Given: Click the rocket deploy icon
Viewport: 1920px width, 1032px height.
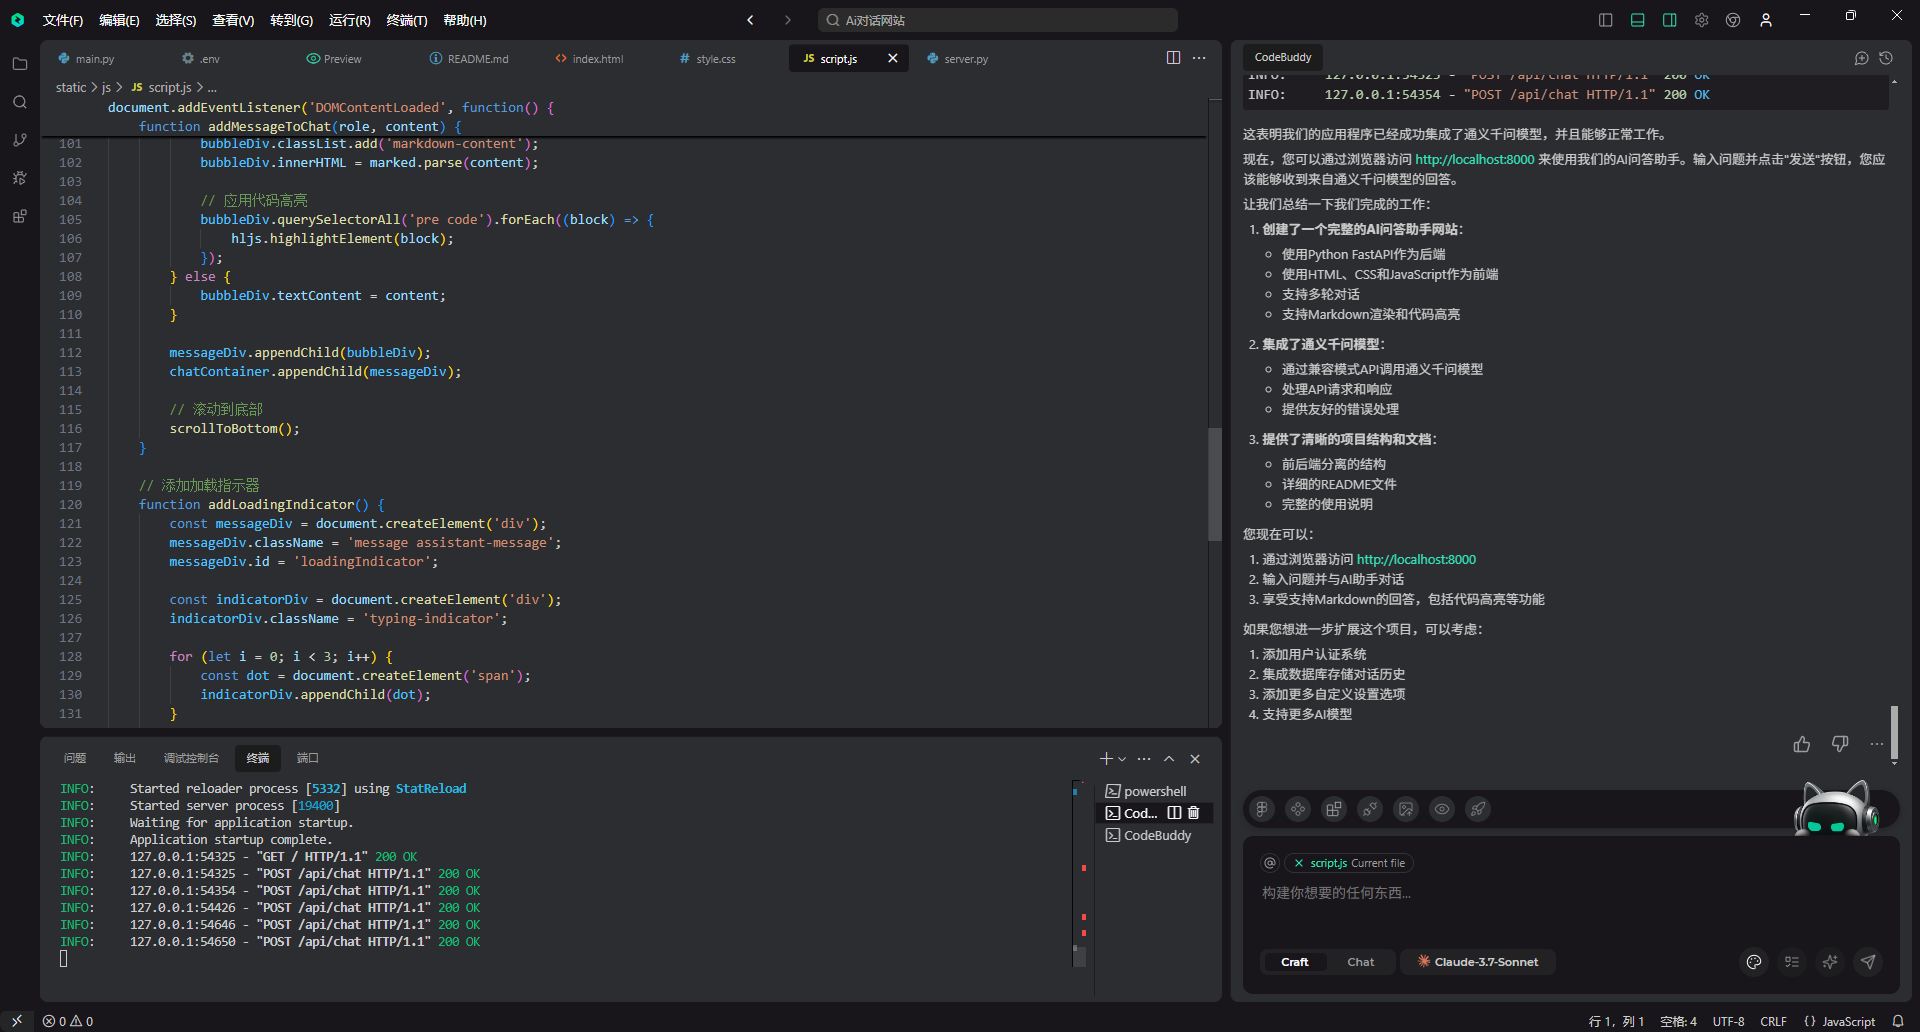Looking at the screenshot, I should tap(1478, 809).
